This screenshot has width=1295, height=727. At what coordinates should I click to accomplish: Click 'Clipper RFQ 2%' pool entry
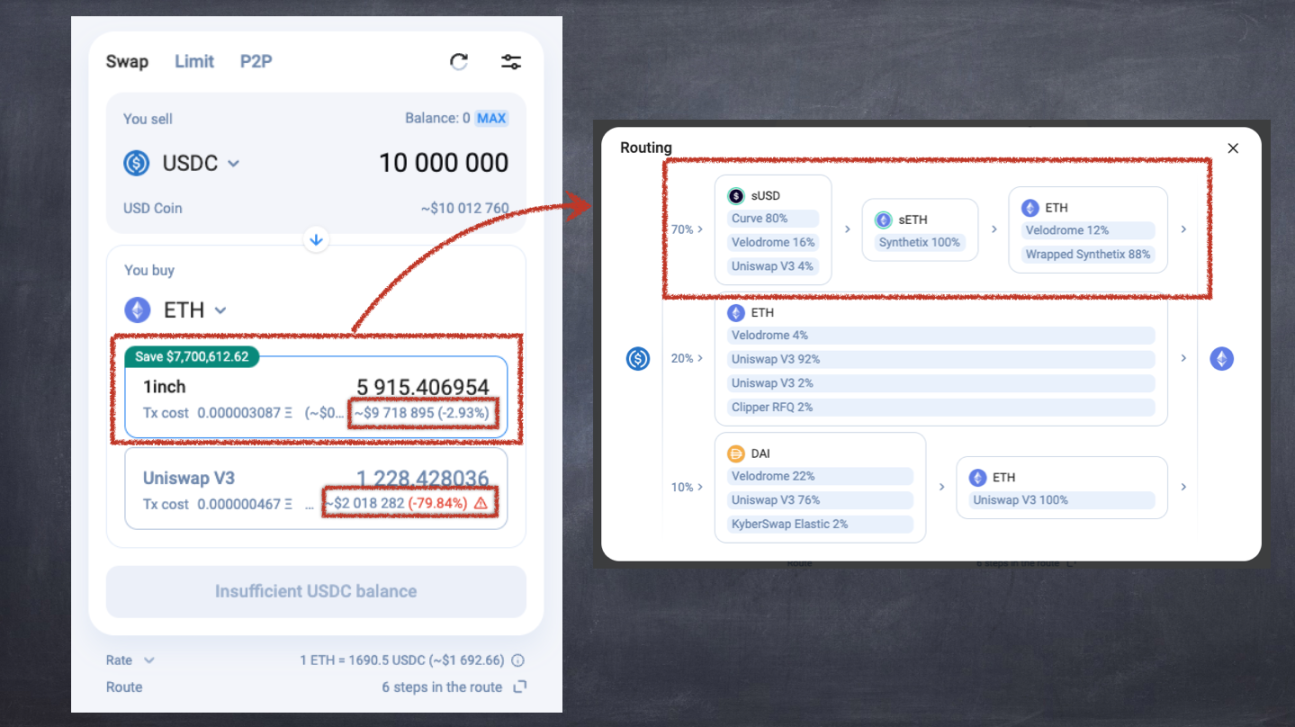click(x=940, y=407)
